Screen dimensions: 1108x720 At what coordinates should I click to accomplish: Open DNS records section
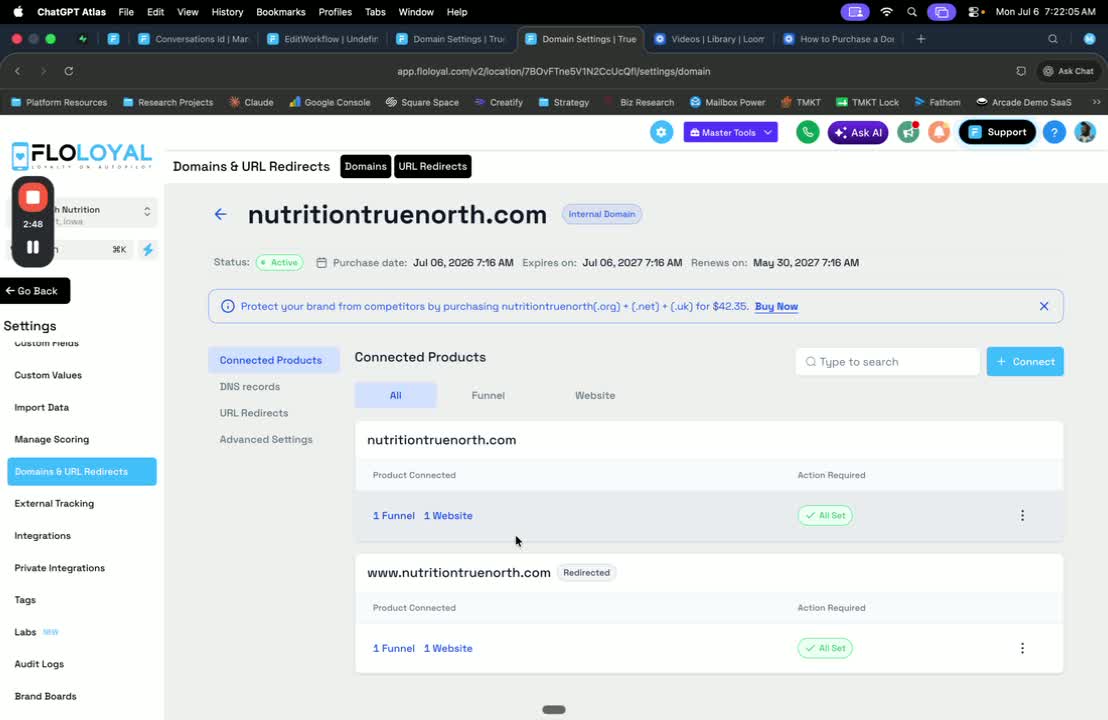coord(249,386)
